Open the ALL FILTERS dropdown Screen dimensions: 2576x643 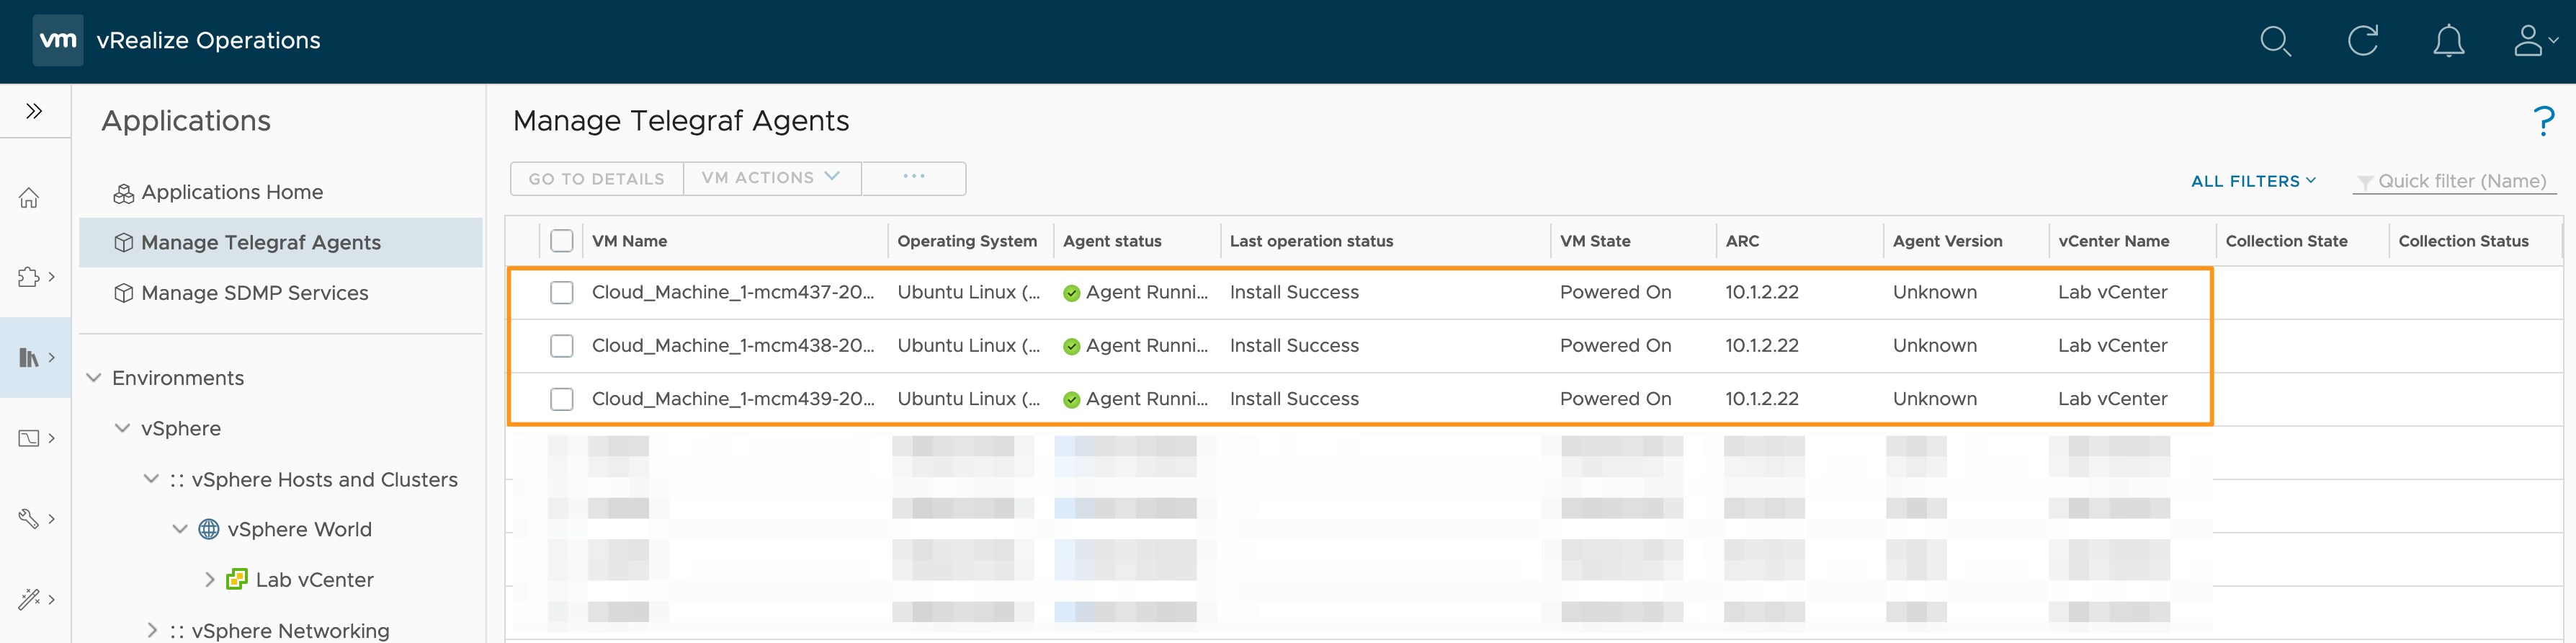click(x=2253, y=181)
